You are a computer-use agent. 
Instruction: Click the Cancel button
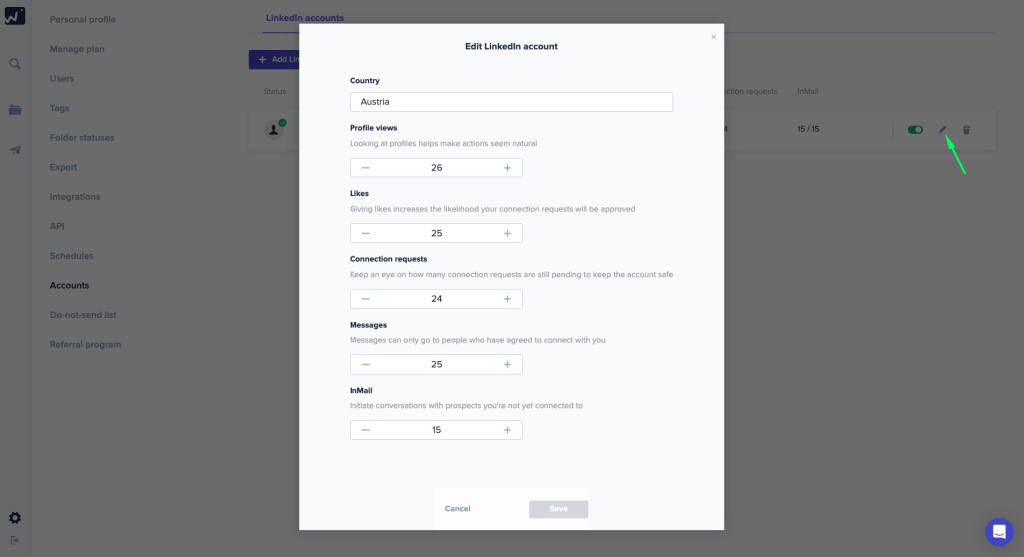point(458,509)
